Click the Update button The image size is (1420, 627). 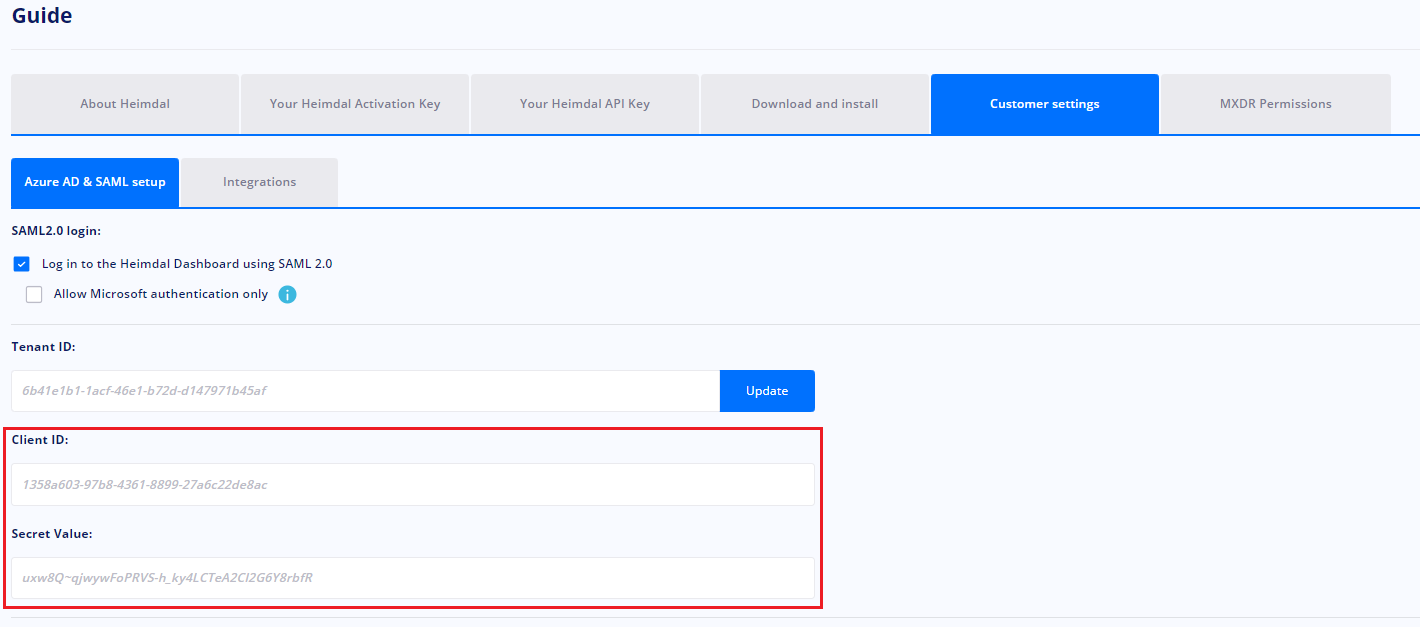(x=767, y=391)
